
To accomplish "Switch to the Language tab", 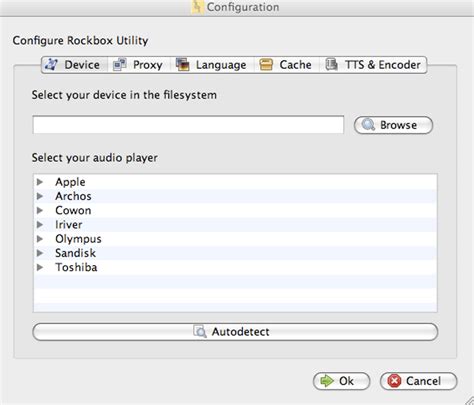I will (x=212, y=65).
